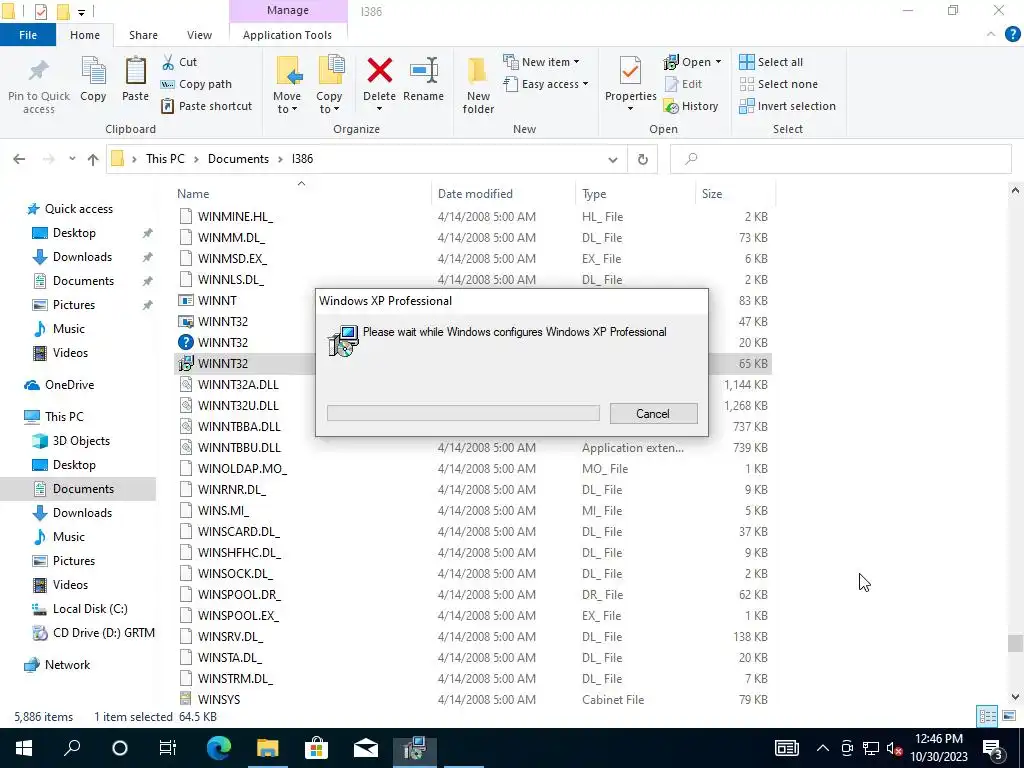Click the red Delete icon
Screen dimensions: 1024x768
pos(379,70)
